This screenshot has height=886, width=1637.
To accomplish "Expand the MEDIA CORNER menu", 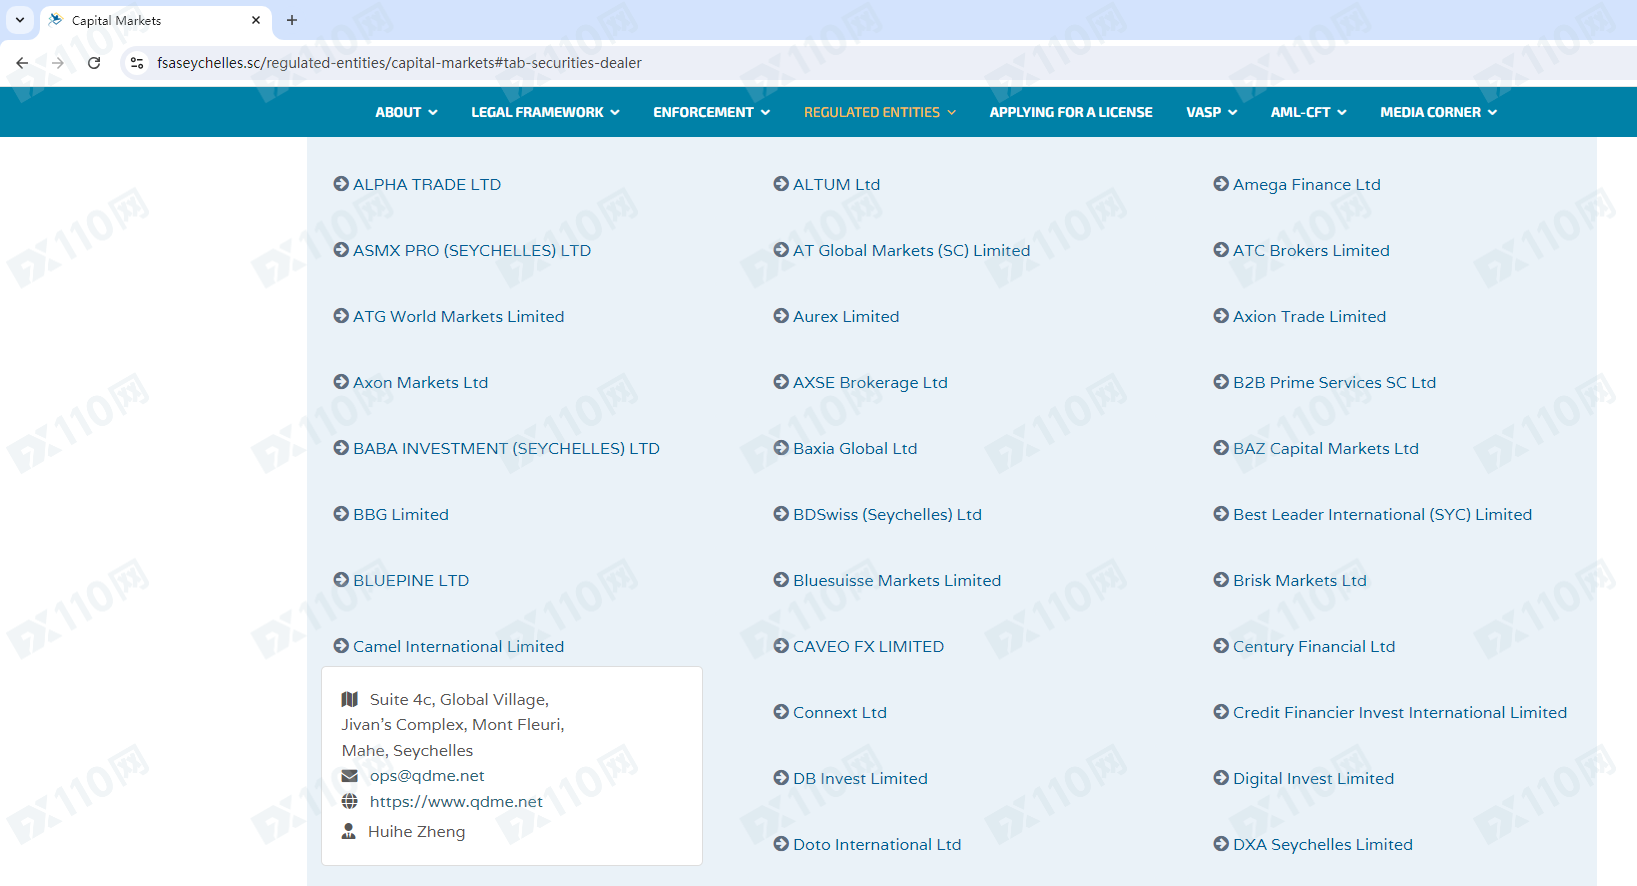I will [1438, 112].
